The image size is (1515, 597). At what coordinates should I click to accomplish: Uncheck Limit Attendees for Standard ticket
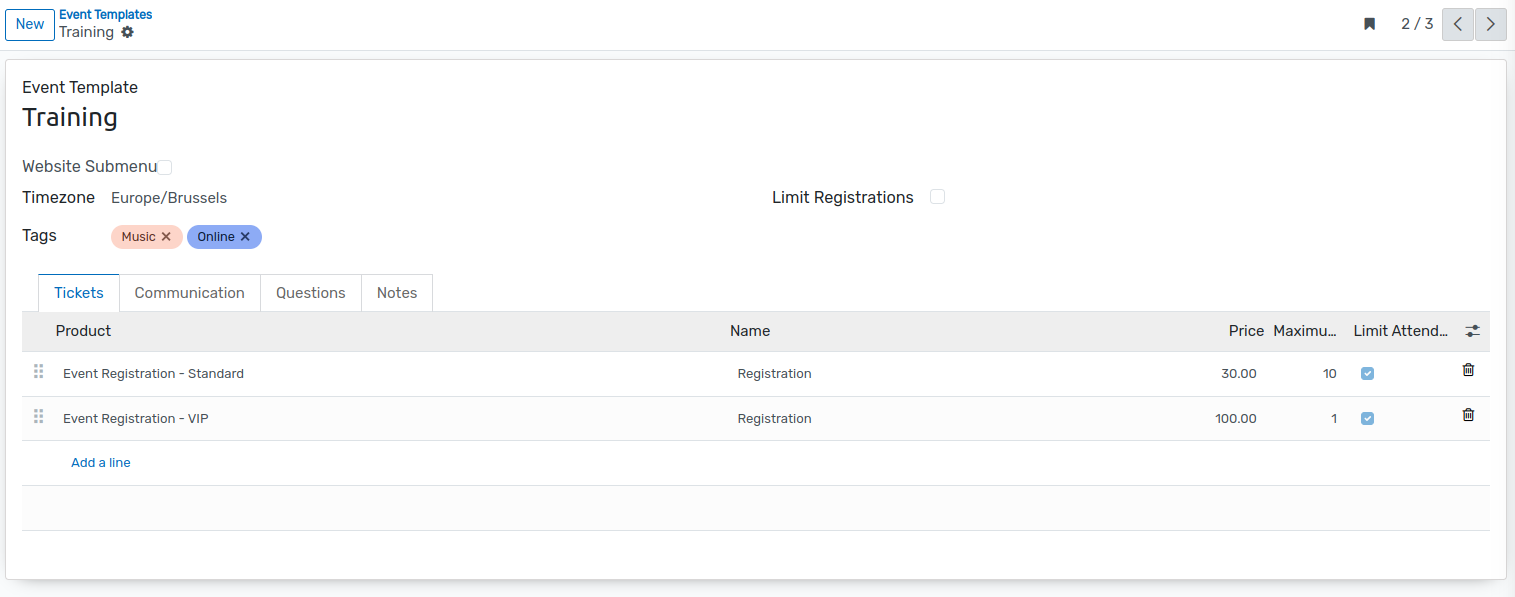pos(1367,374)
